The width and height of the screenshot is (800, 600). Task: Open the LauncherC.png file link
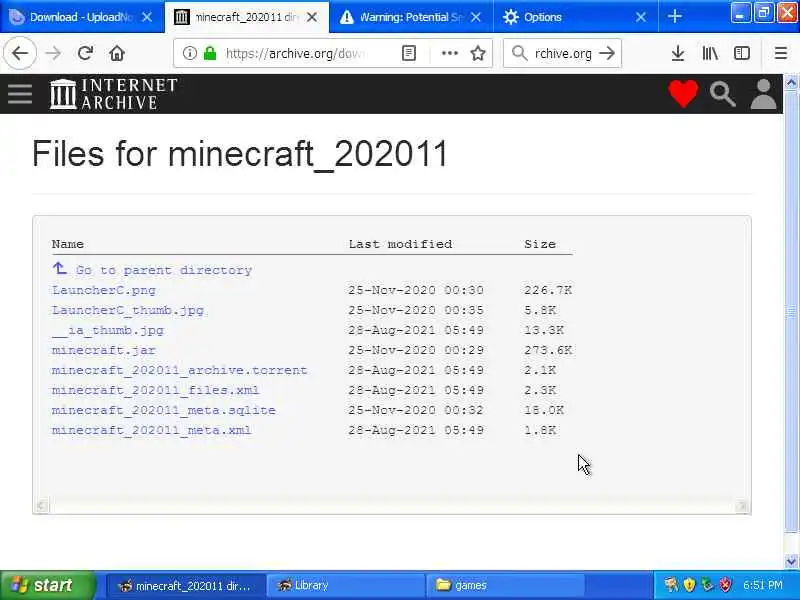click(x=104, y=290)
